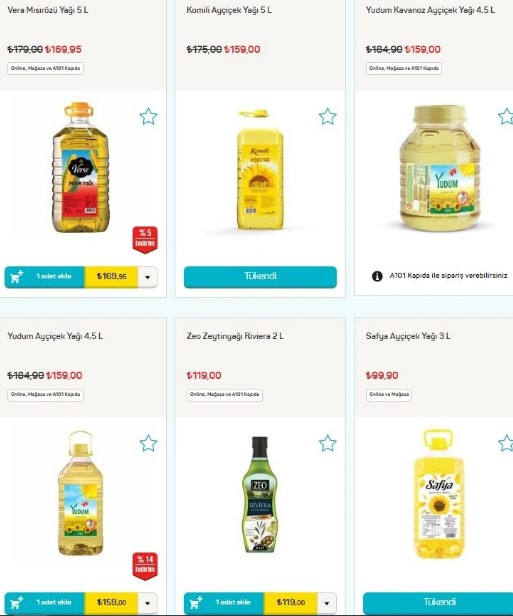Viewport: 513px width, 616px height.
Task: Expand quantity dropdown next to ₺119,00 button
Action: tap(327, 603)
